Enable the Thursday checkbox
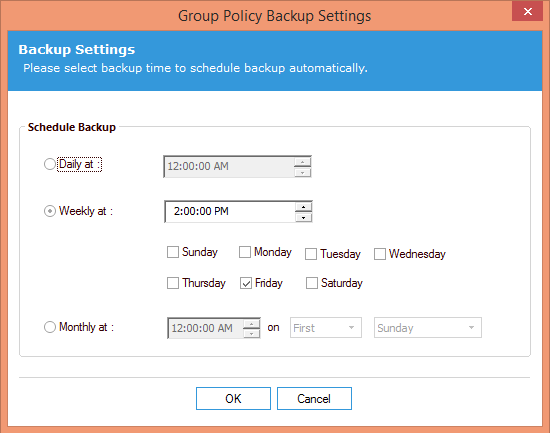 (173, 283)
